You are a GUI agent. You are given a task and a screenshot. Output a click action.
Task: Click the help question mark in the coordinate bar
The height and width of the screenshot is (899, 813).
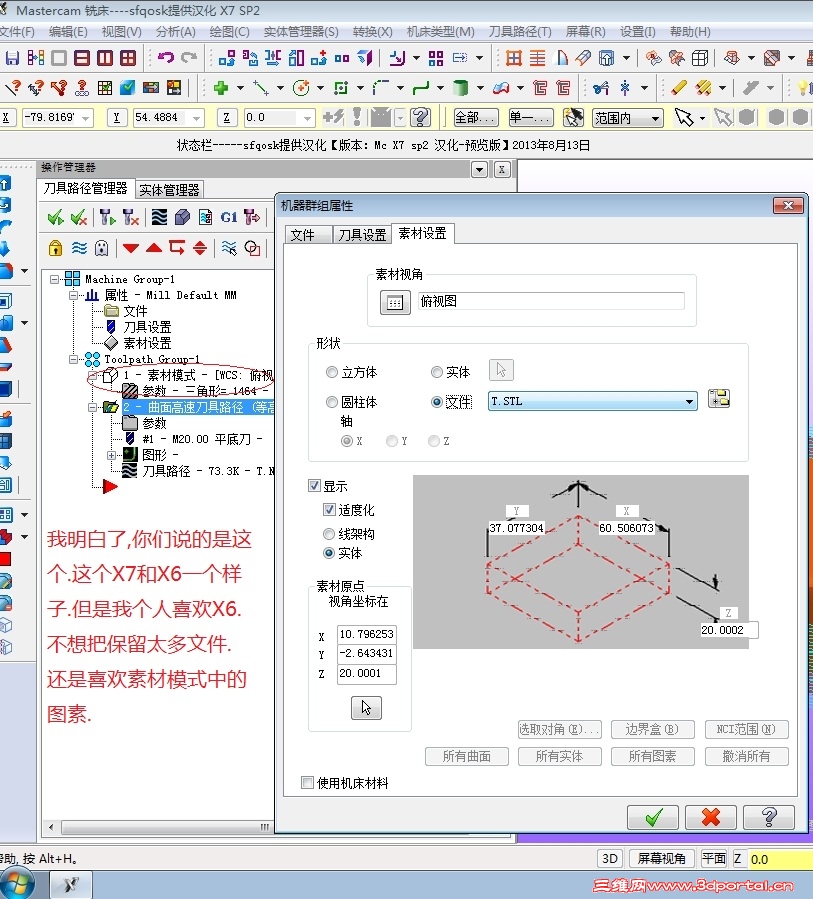[x=421, y=118]
